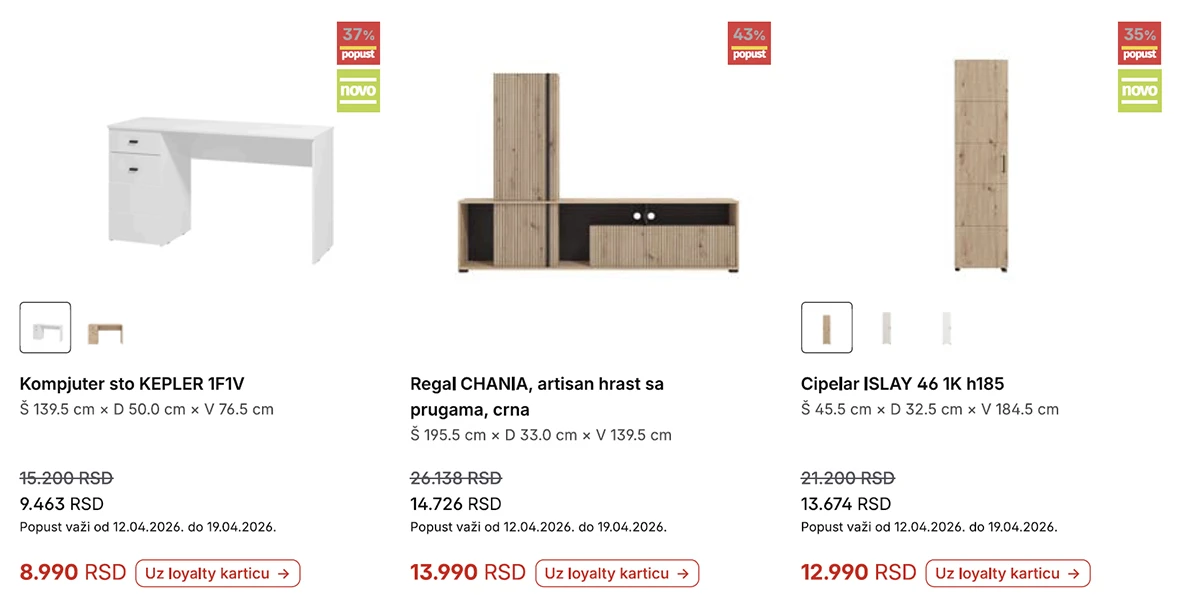Open the Cipelar ISLAY 46 1K h185 link
This screenshot has width=1200, height=595.
(x=903, y=383)
